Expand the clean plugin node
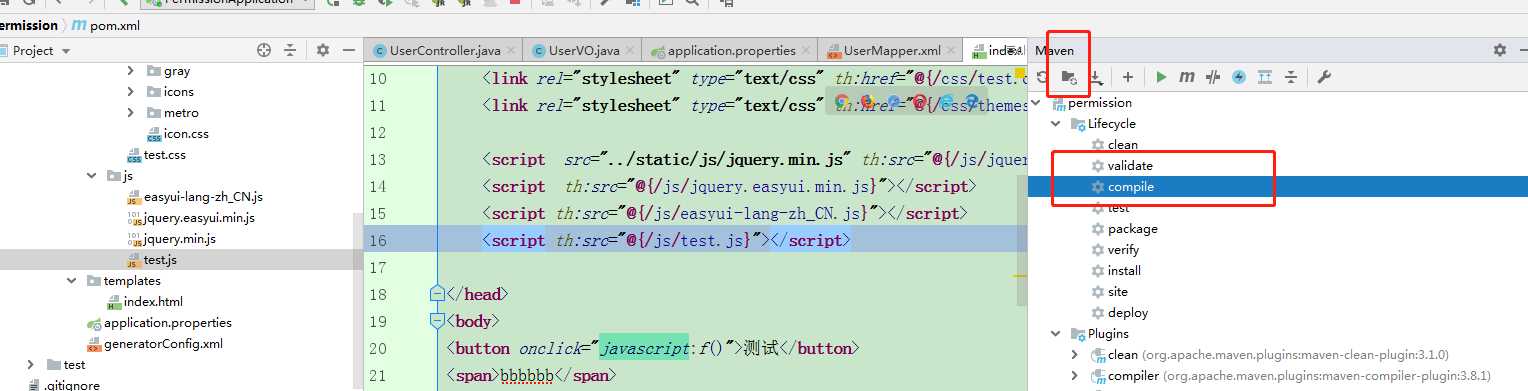1528x391 pixels. pos(1075,355)
